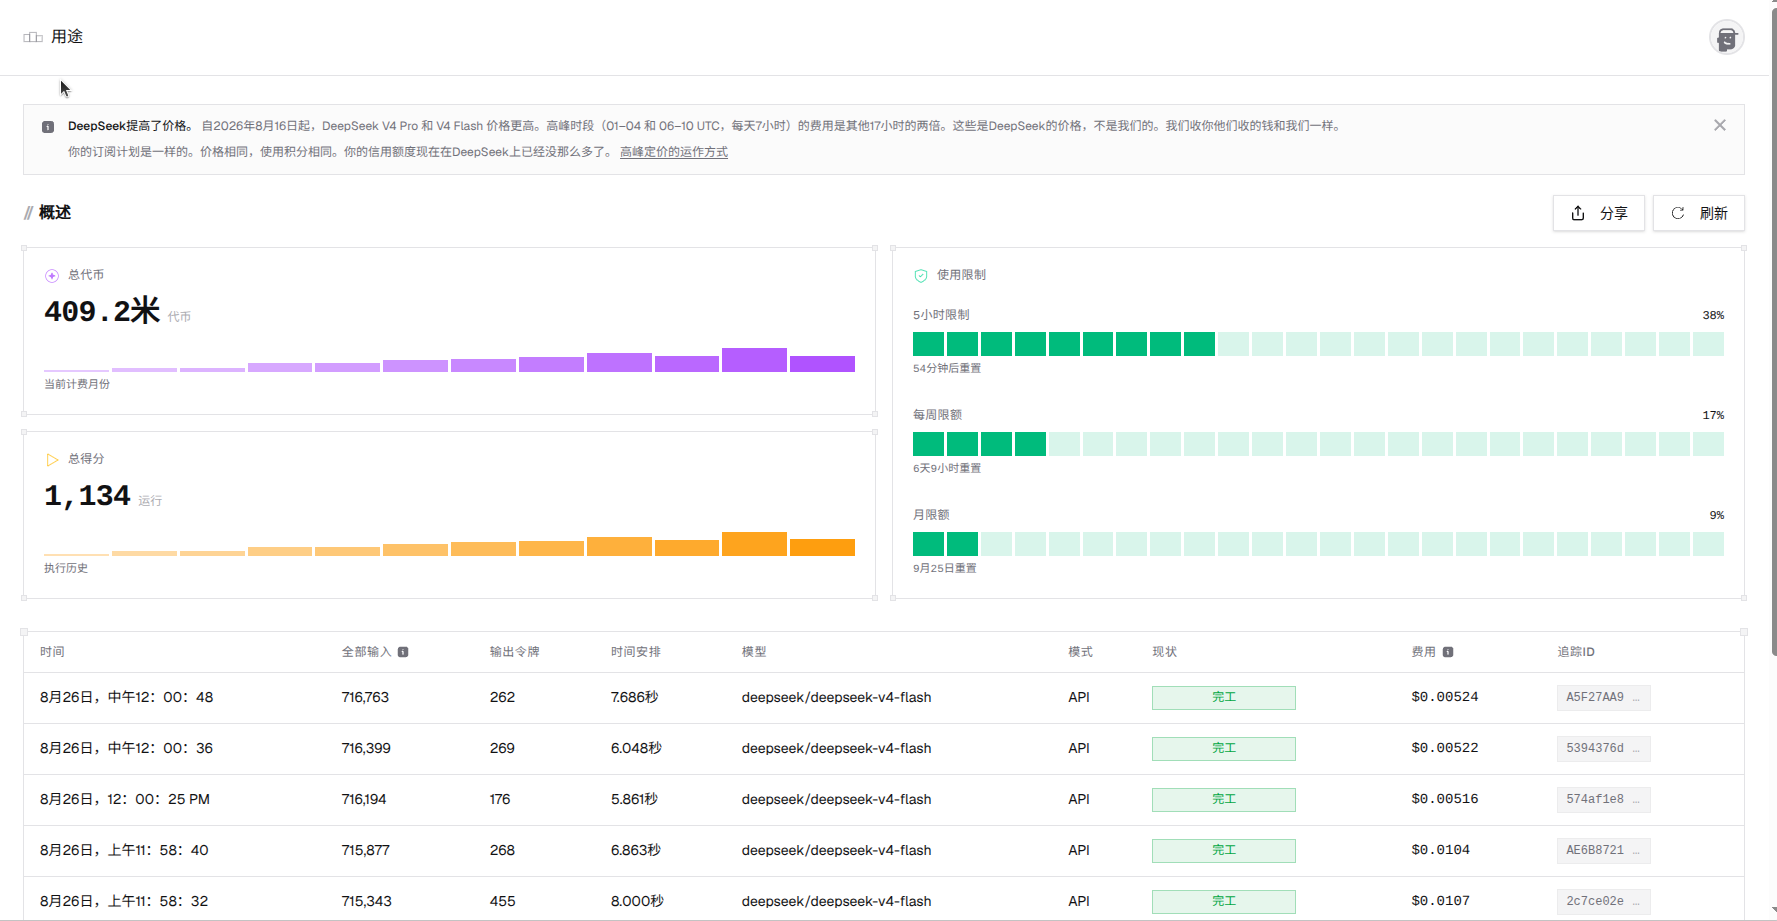Click the 总代币 sparkle icon
Viewport: 1777px width, 921px height.
point(52,275)
